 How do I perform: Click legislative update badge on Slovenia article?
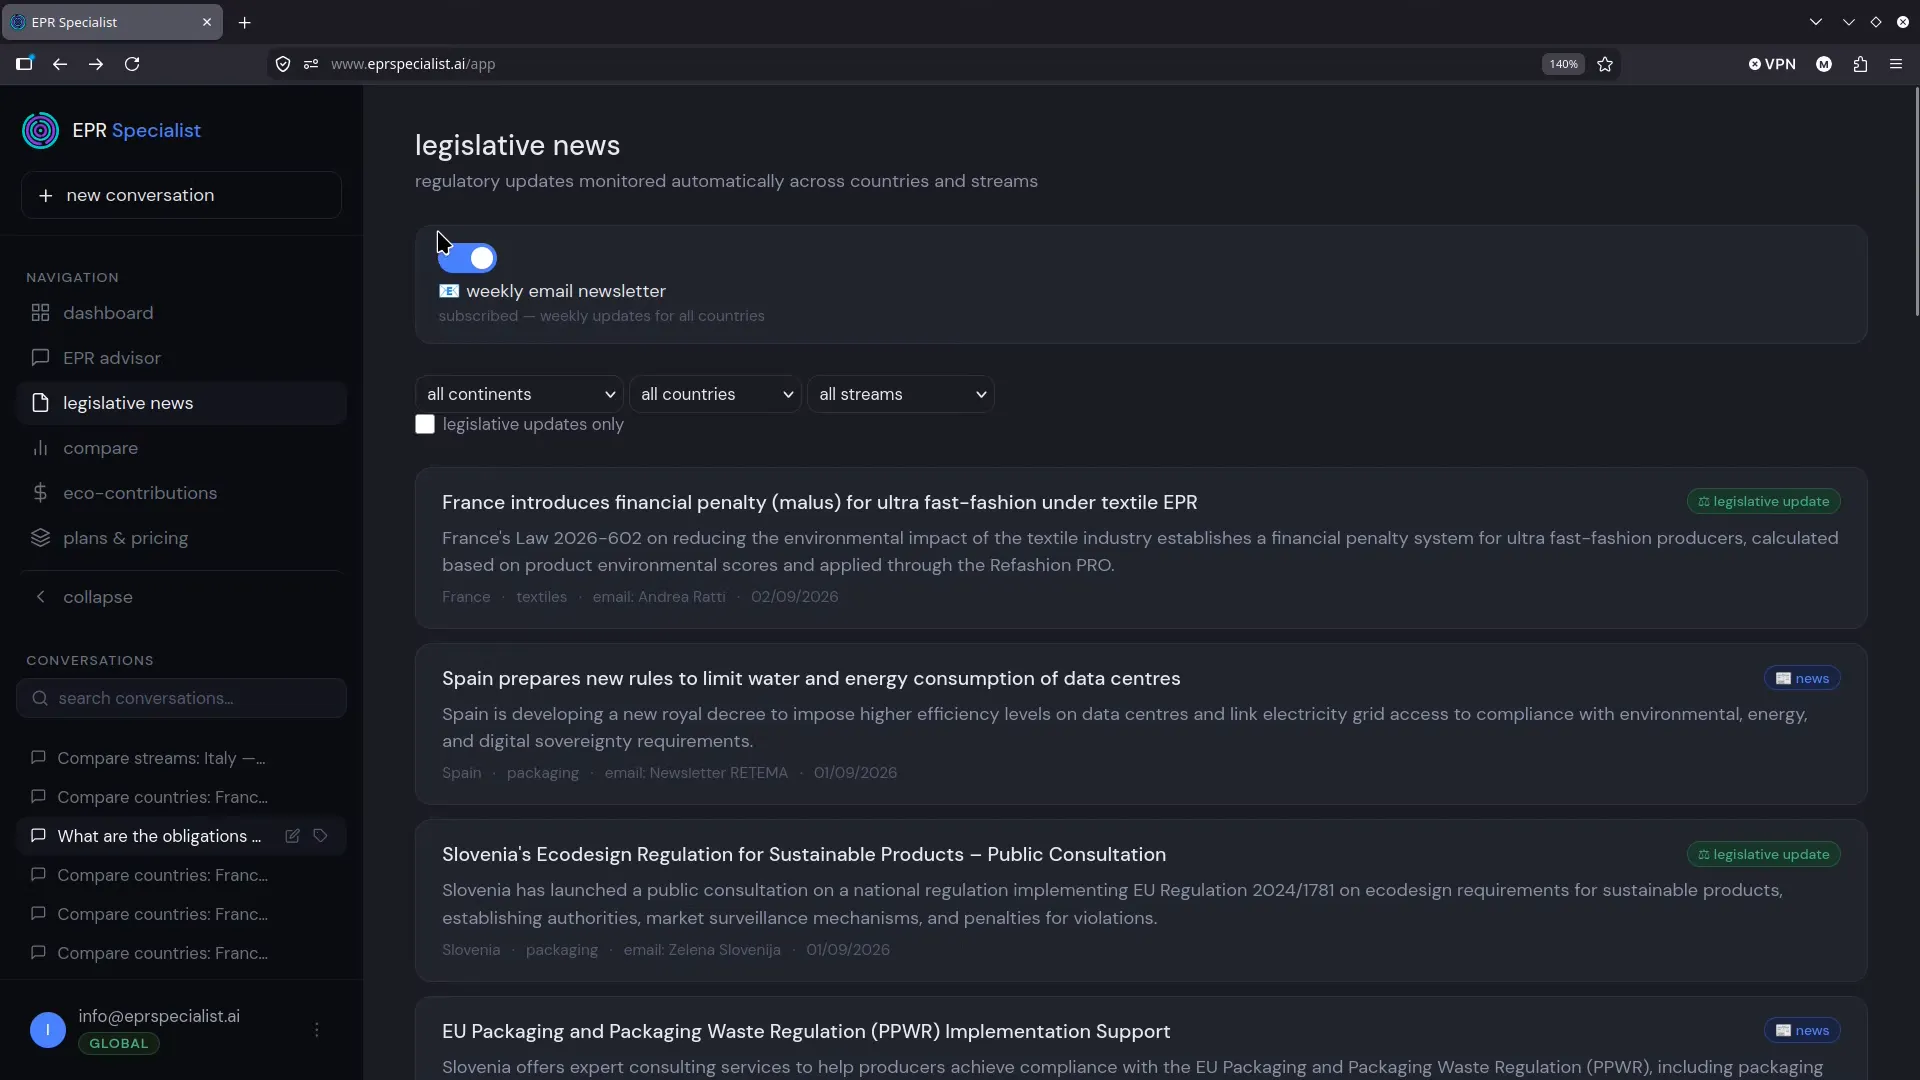1763,854
